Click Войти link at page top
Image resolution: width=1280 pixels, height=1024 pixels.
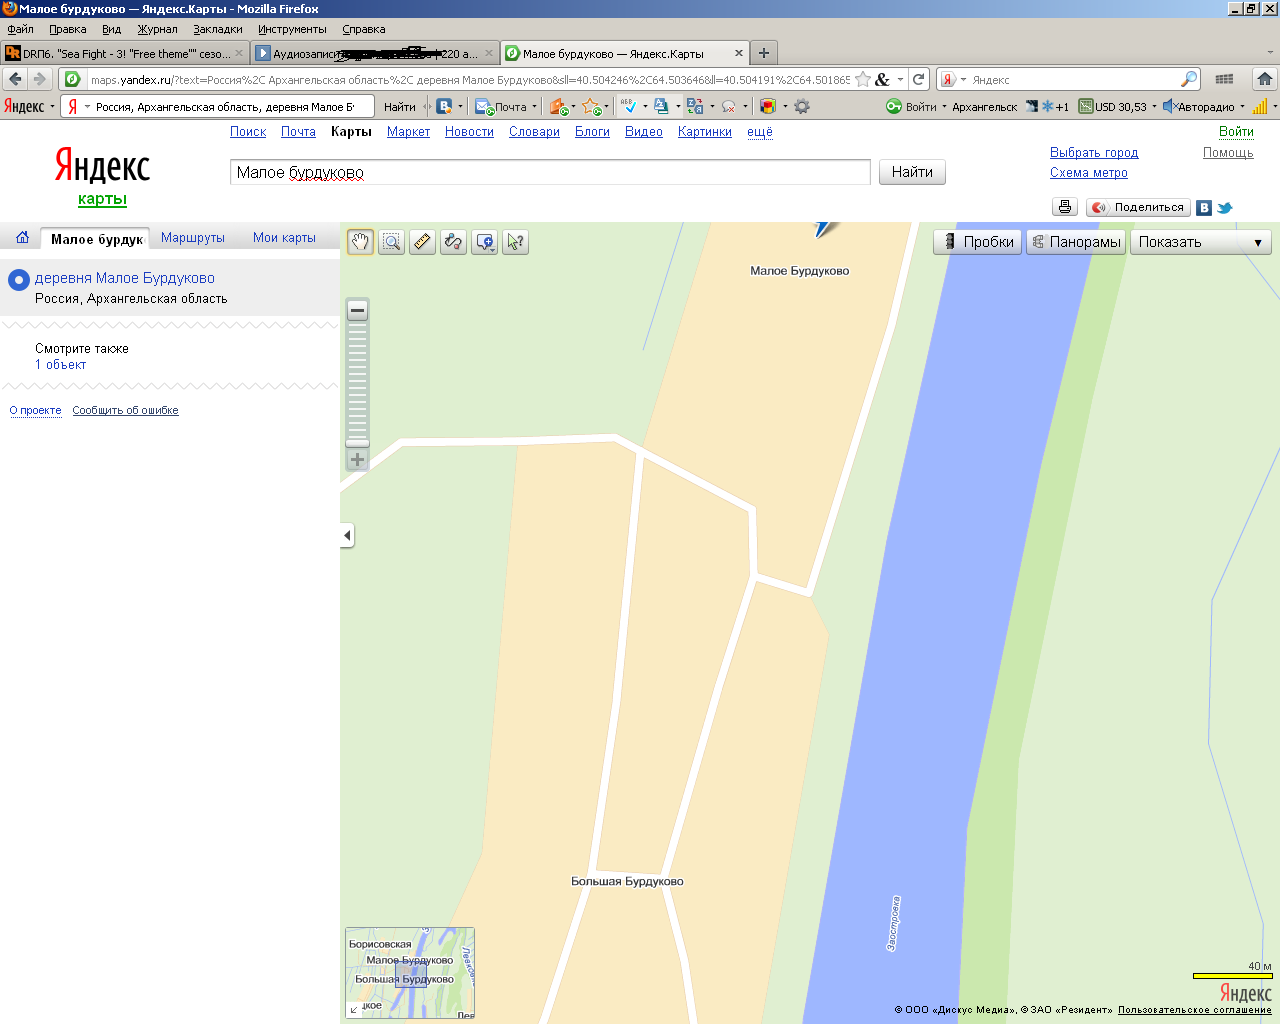(x=1236, y=131)
